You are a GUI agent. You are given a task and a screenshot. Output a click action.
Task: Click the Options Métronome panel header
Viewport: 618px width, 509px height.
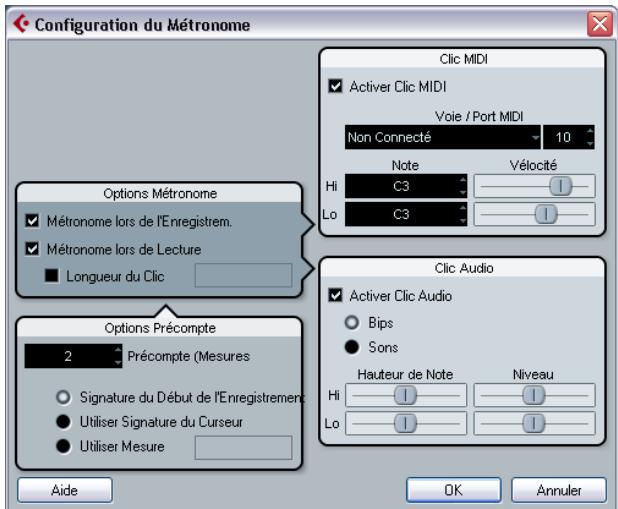pyautogui.click(x=160, y=194)
